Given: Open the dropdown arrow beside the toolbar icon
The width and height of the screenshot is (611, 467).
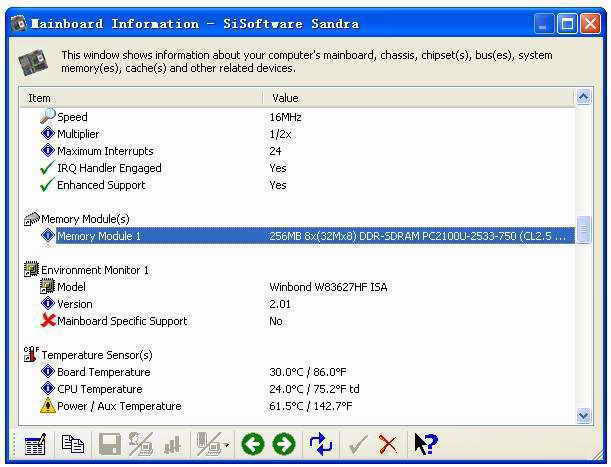Looking at the screenshot, I should 227,445.
